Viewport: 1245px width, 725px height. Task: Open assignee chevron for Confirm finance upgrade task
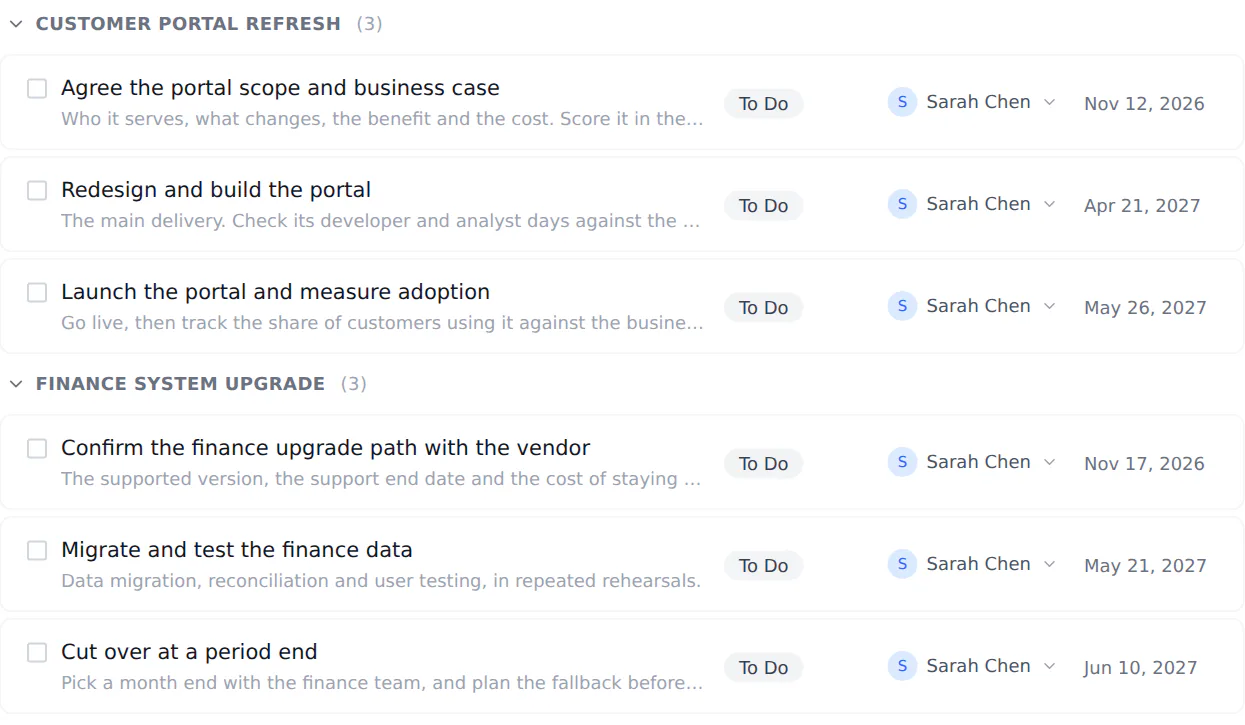1049,462
